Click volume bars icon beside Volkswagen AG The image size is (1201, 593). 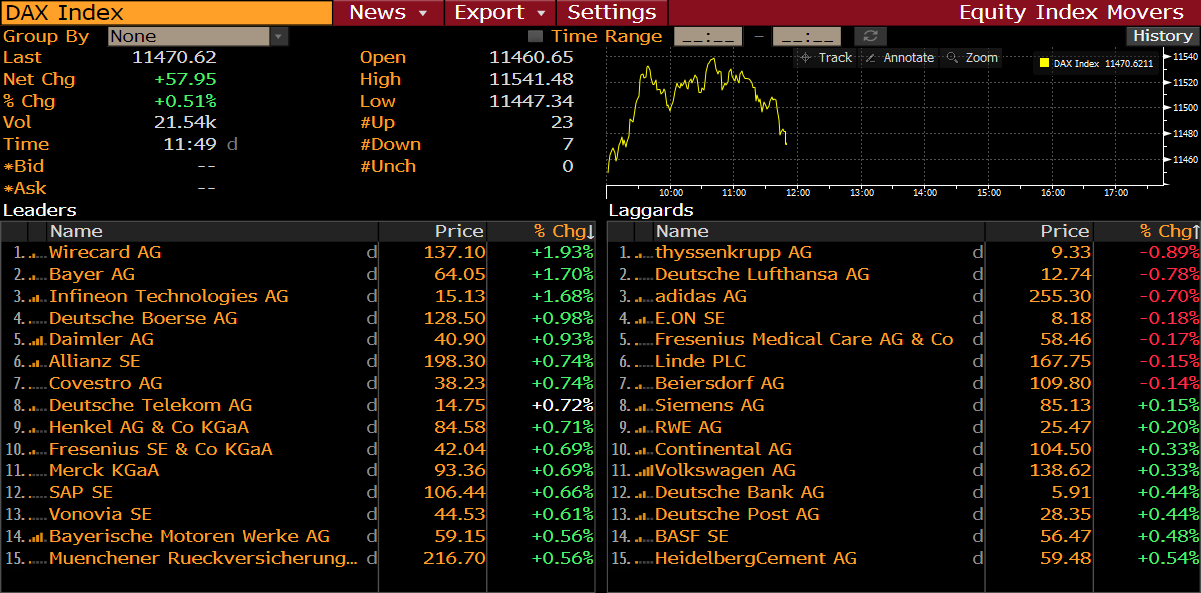644,471
